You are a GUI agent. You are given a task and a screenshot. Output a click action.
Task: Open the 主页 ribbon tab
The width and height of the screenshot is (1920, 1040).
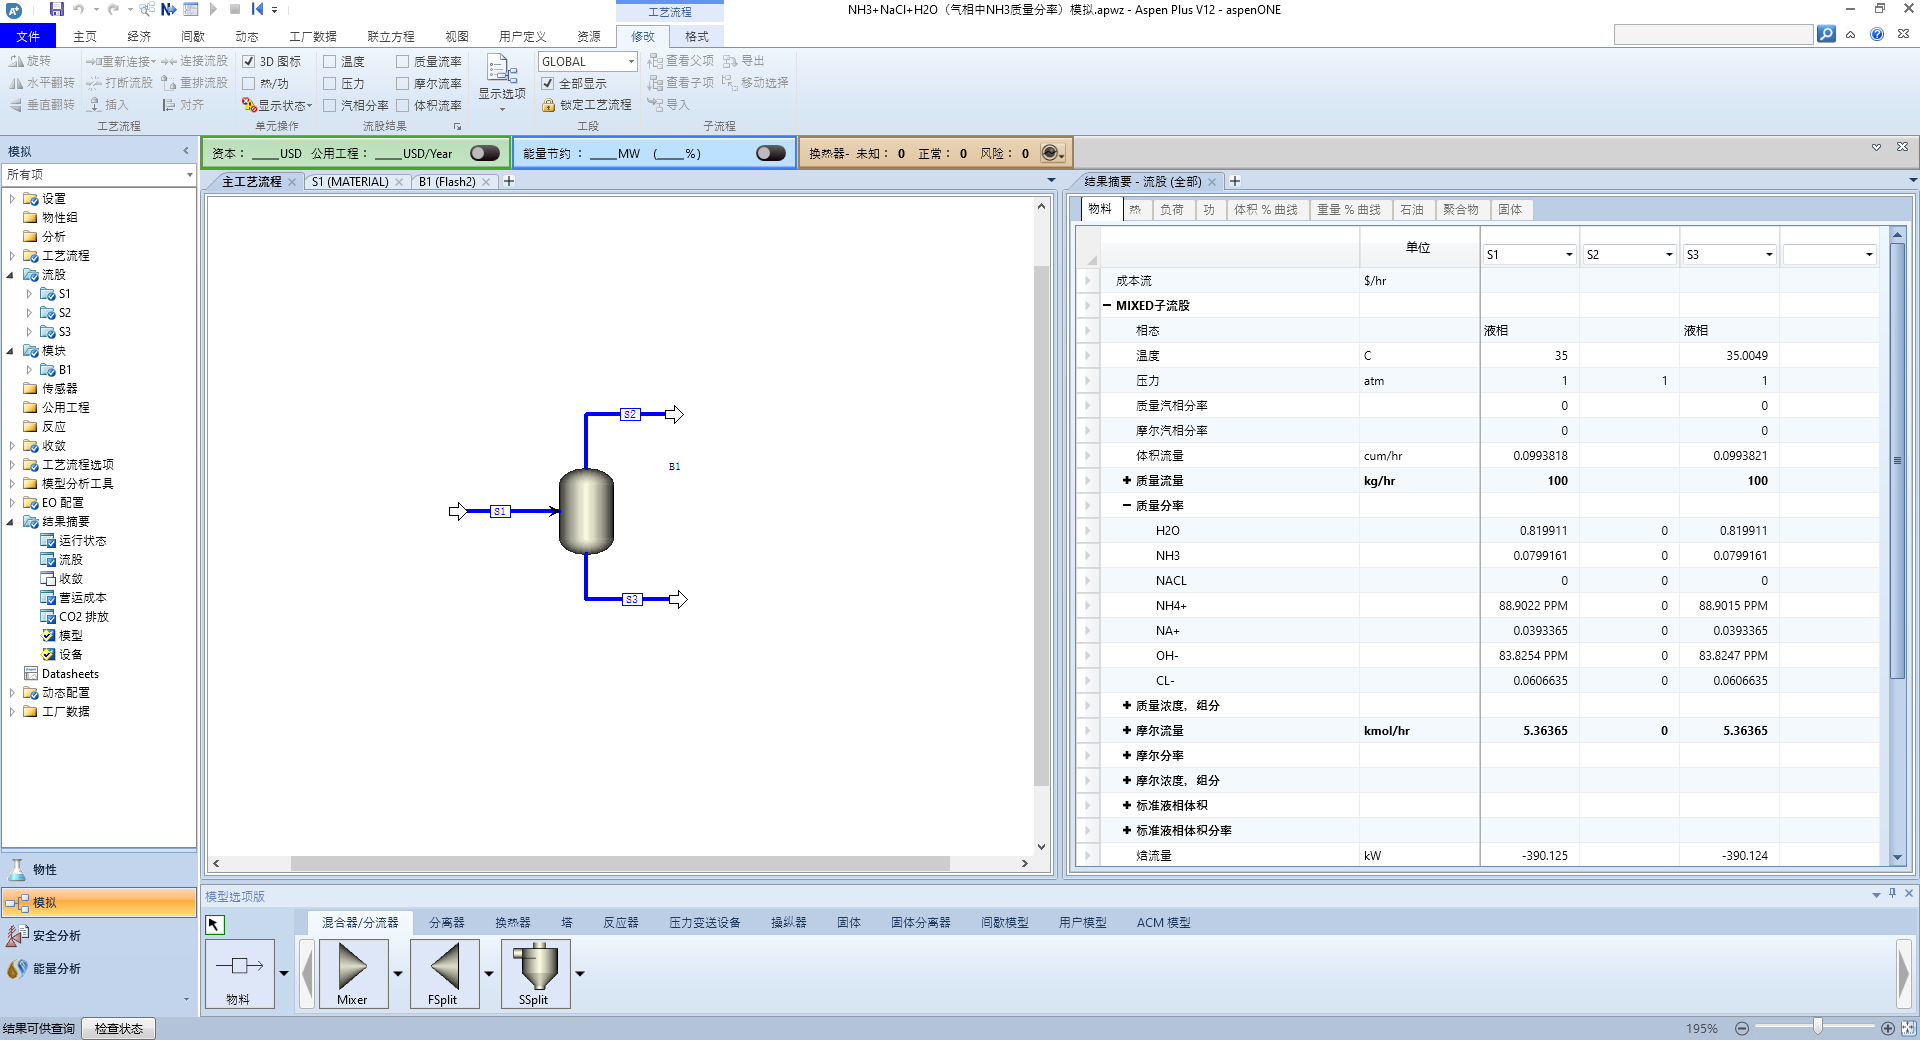(x=85, y=36)
